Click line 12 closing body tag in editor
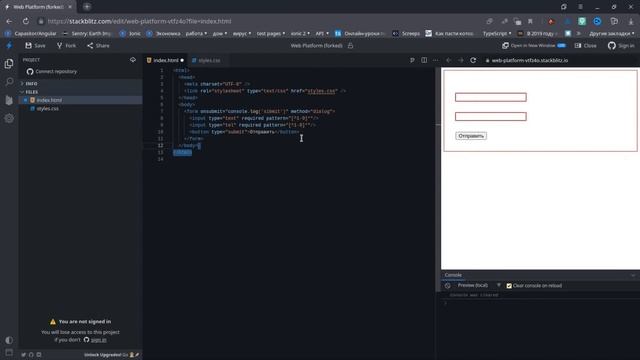The height and width of the screenshot is (360, 640). tap(189, 146)
